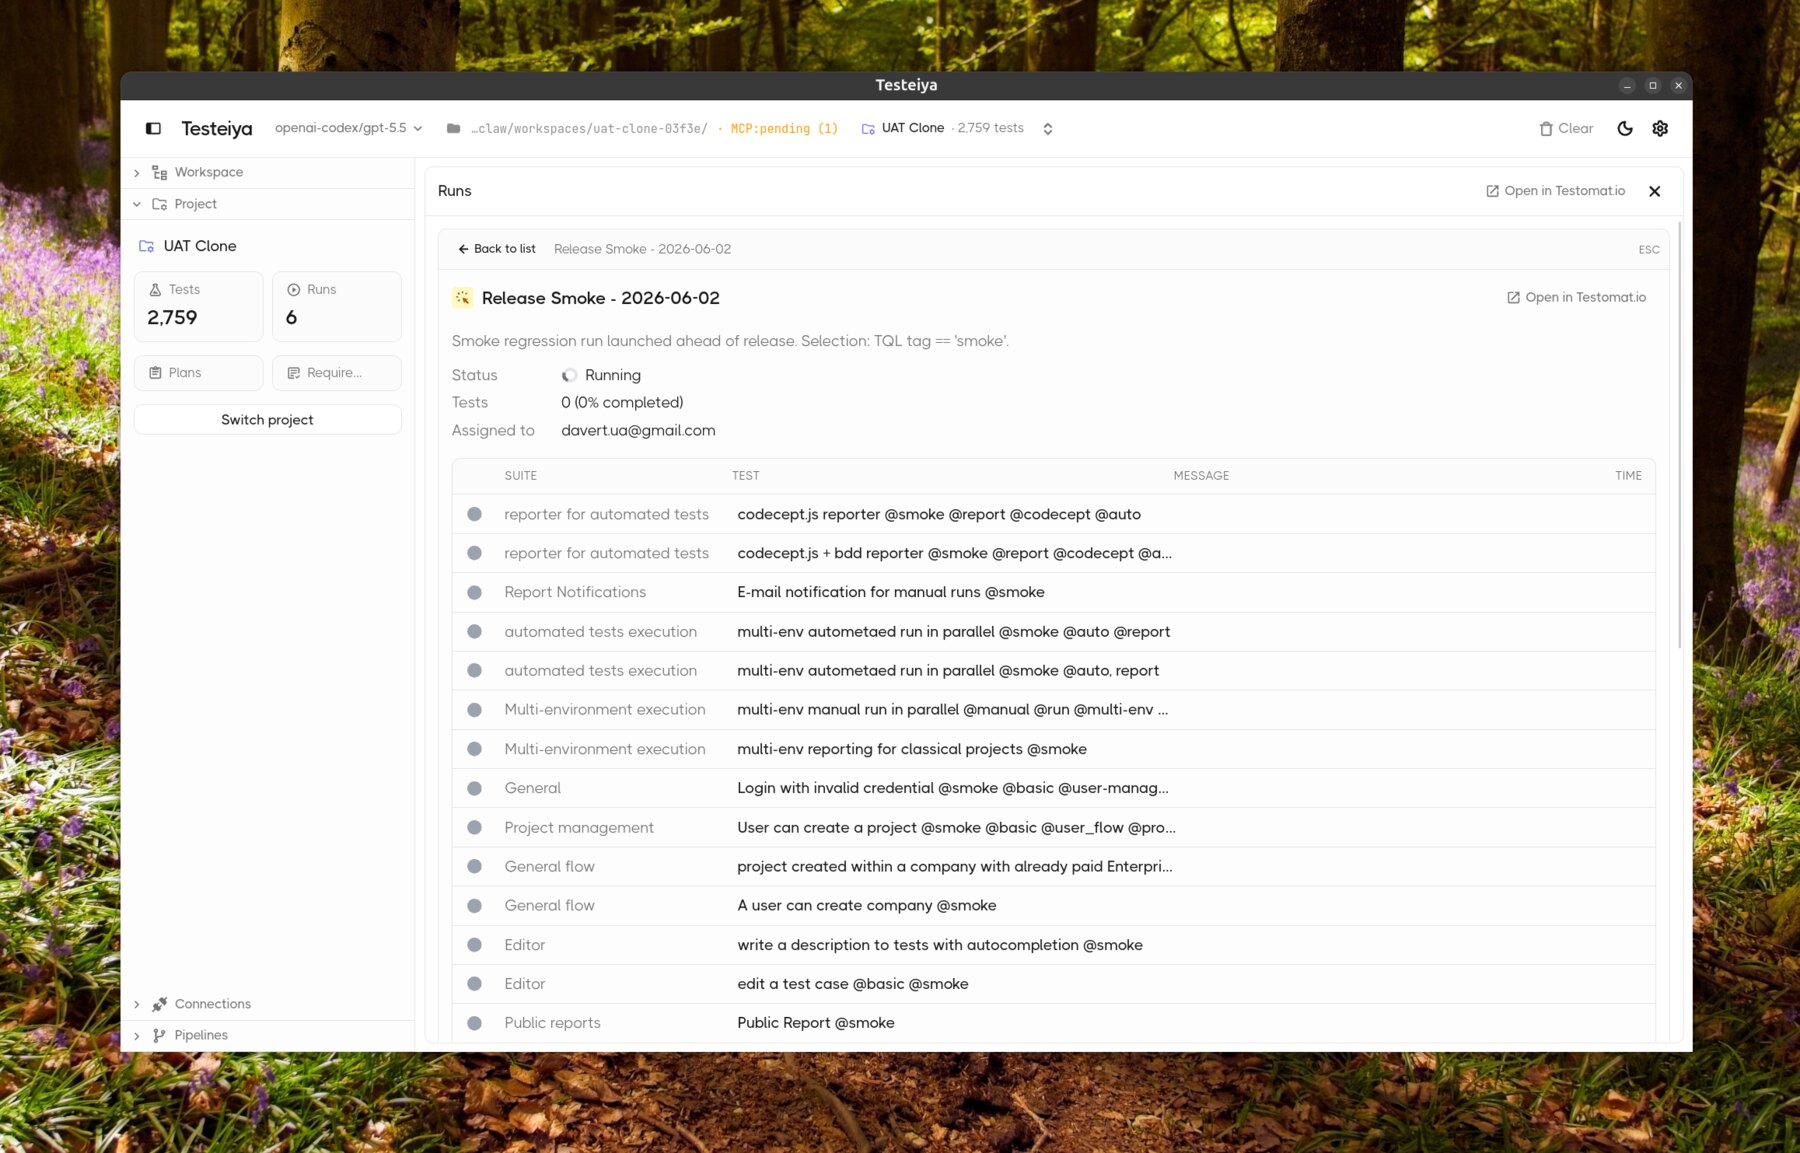Click status dot for write a description row

pos(475,944)
